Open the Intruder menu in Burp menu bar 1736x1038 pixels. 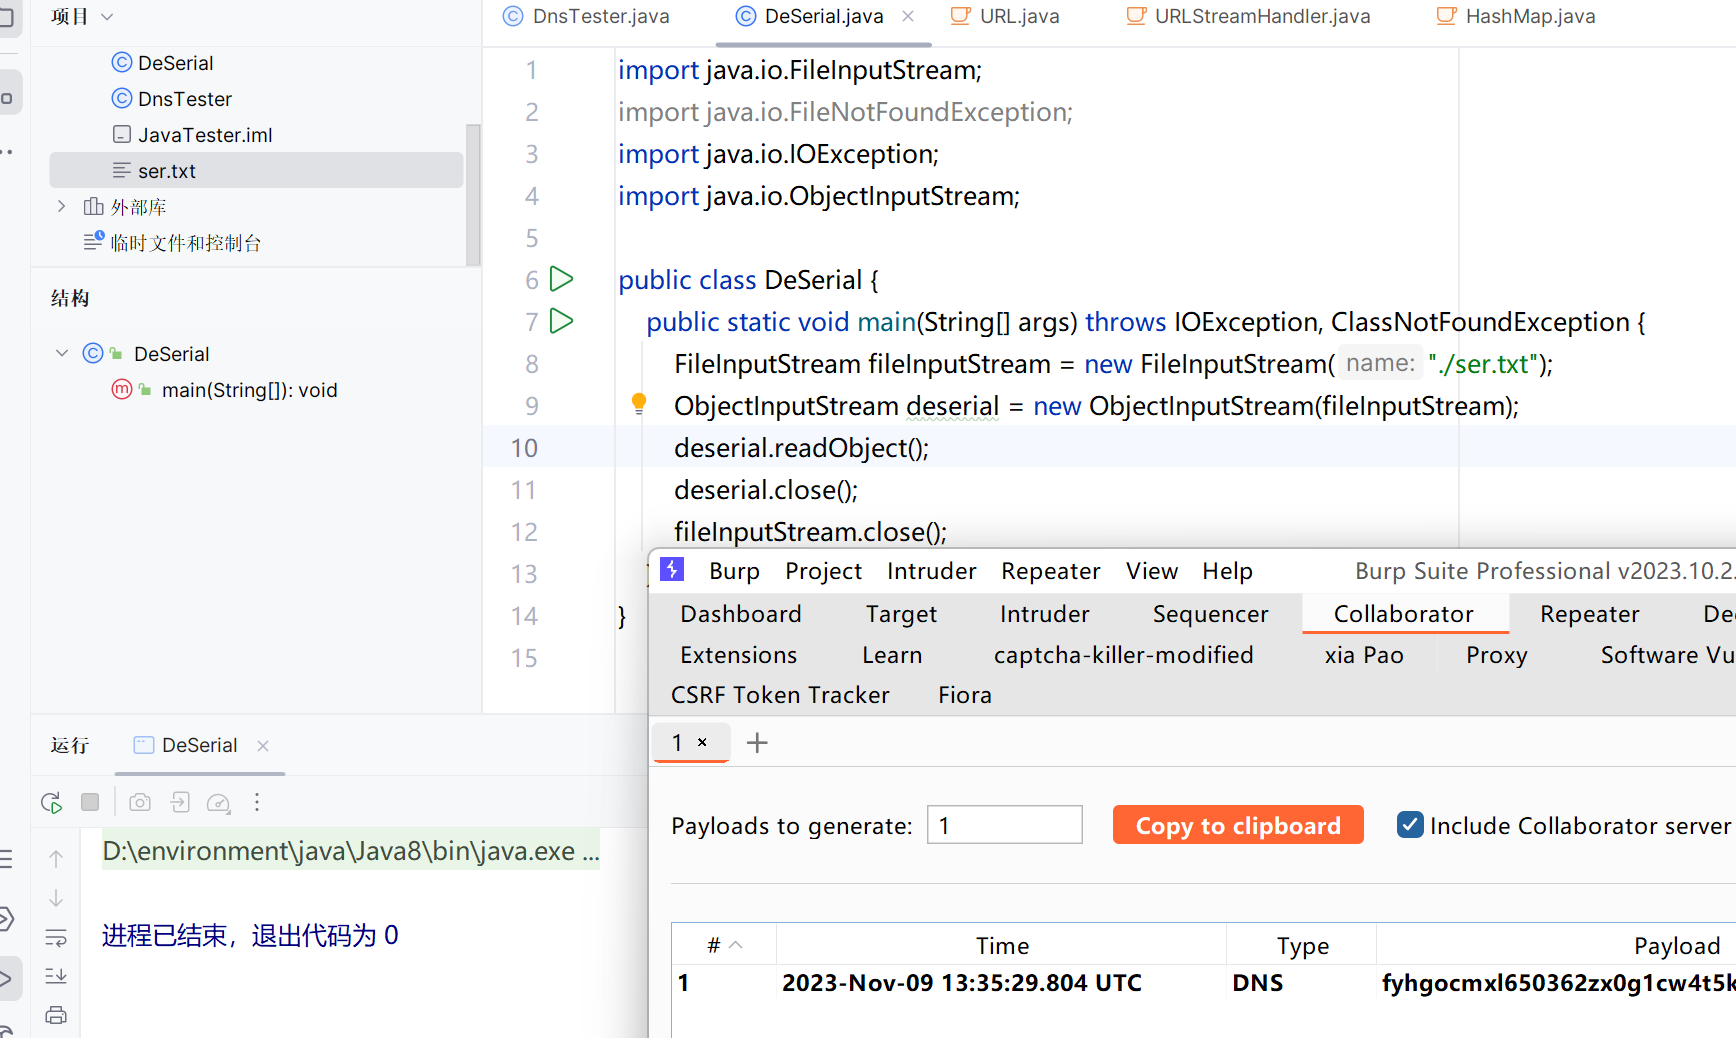931,571
